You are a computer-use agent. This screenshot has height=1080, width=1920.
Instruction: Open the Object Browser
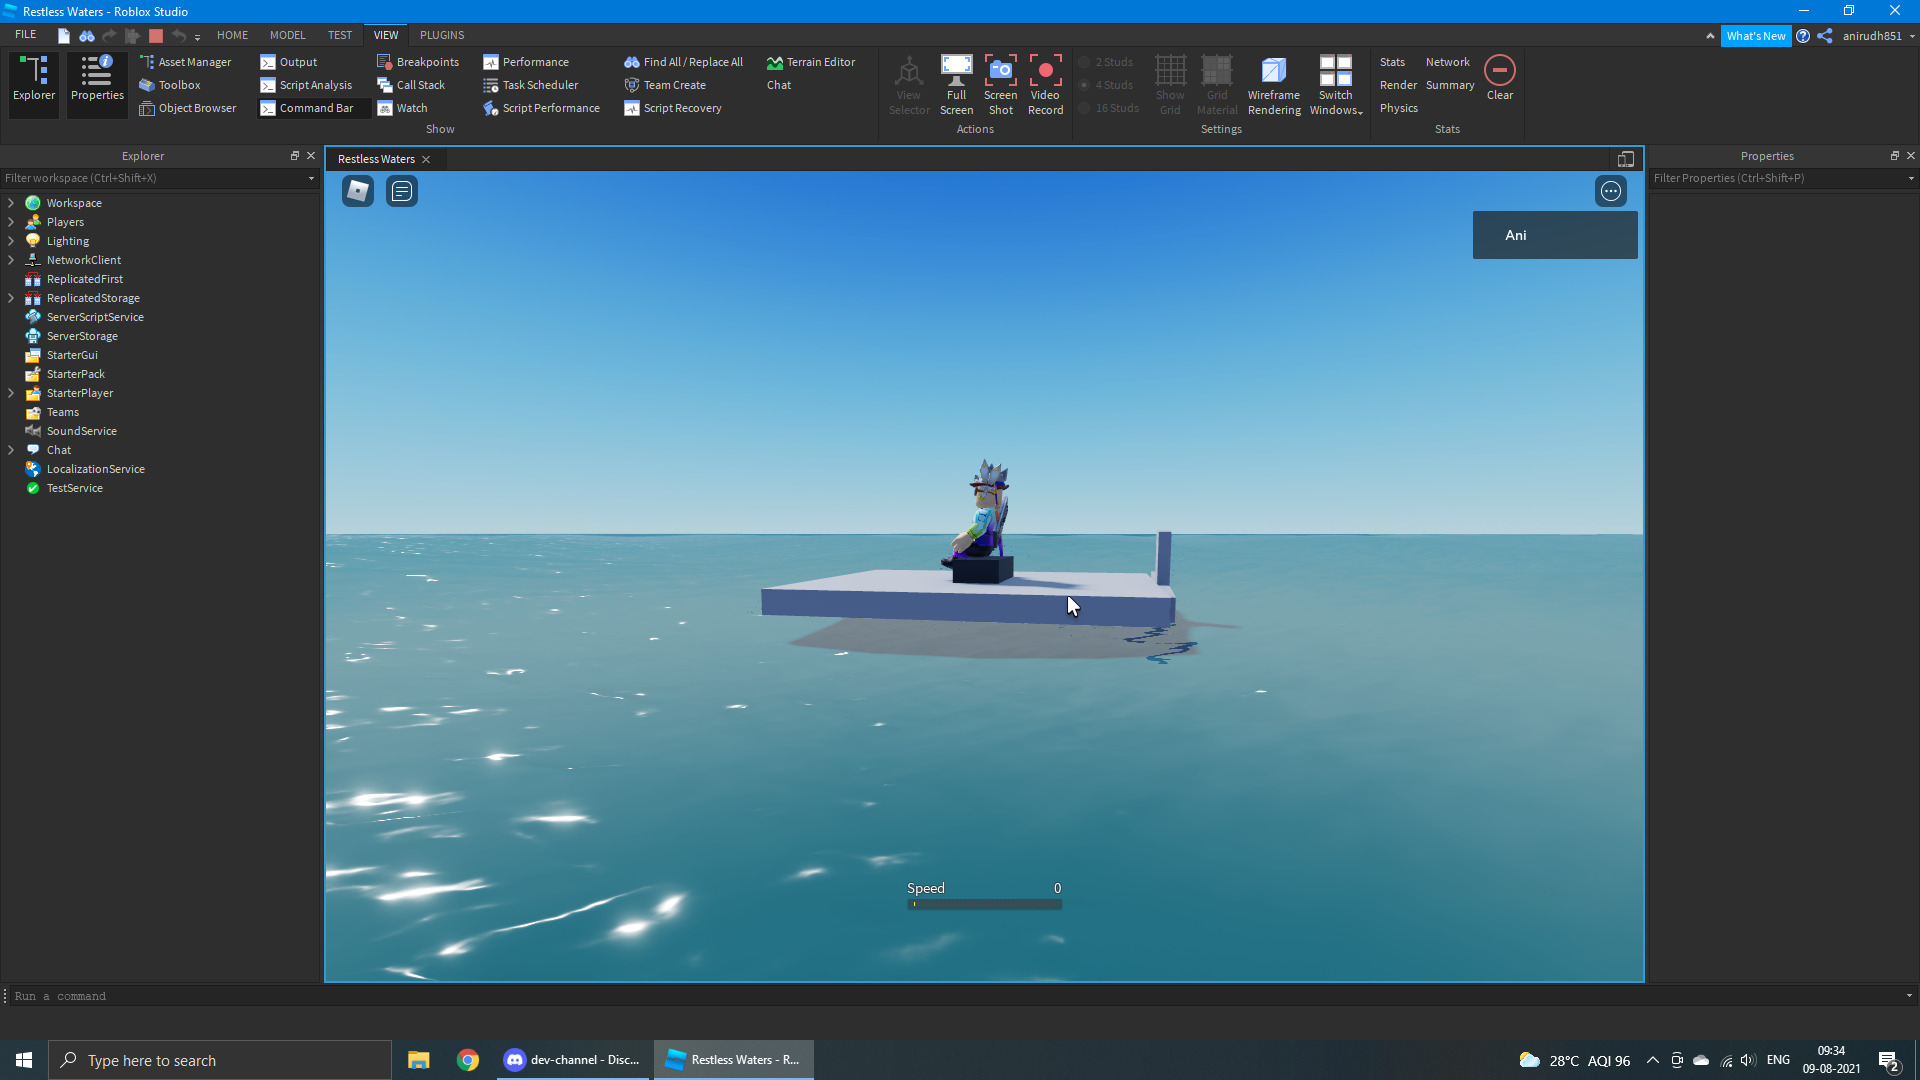[188, 108]
